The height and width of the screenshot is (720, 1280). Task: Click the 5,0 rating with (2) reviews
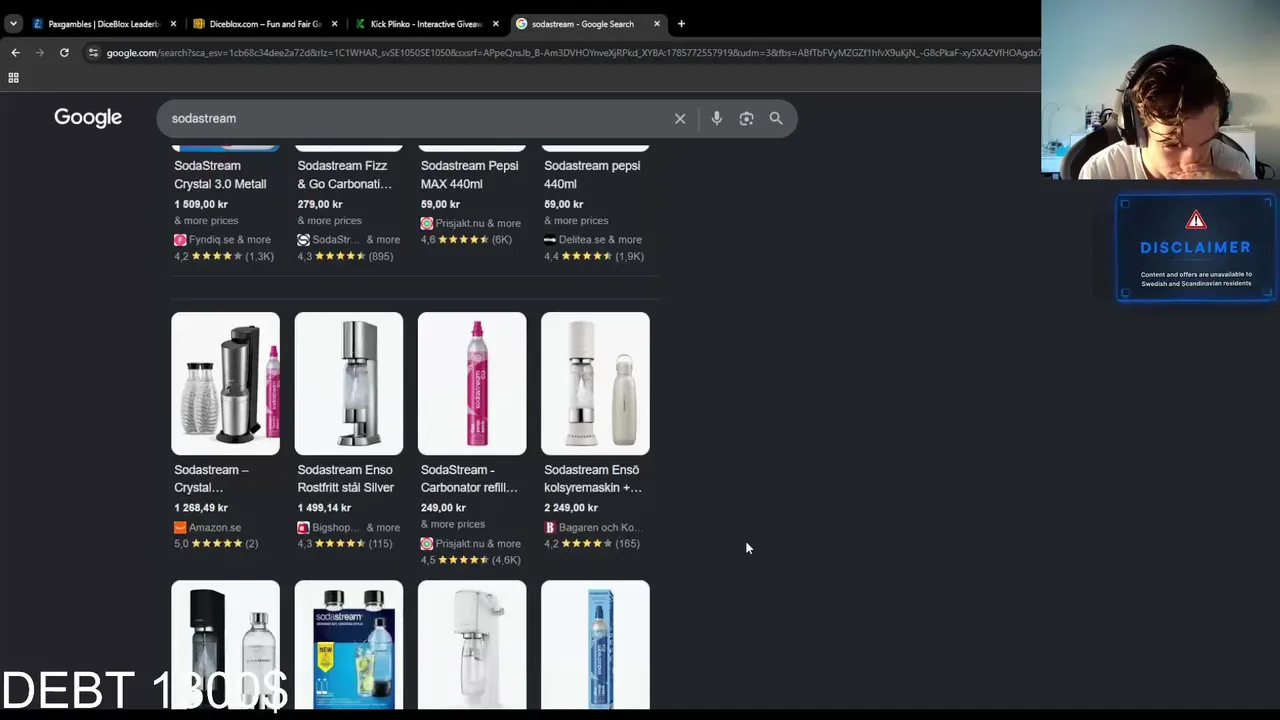click(x=216, y=544)
